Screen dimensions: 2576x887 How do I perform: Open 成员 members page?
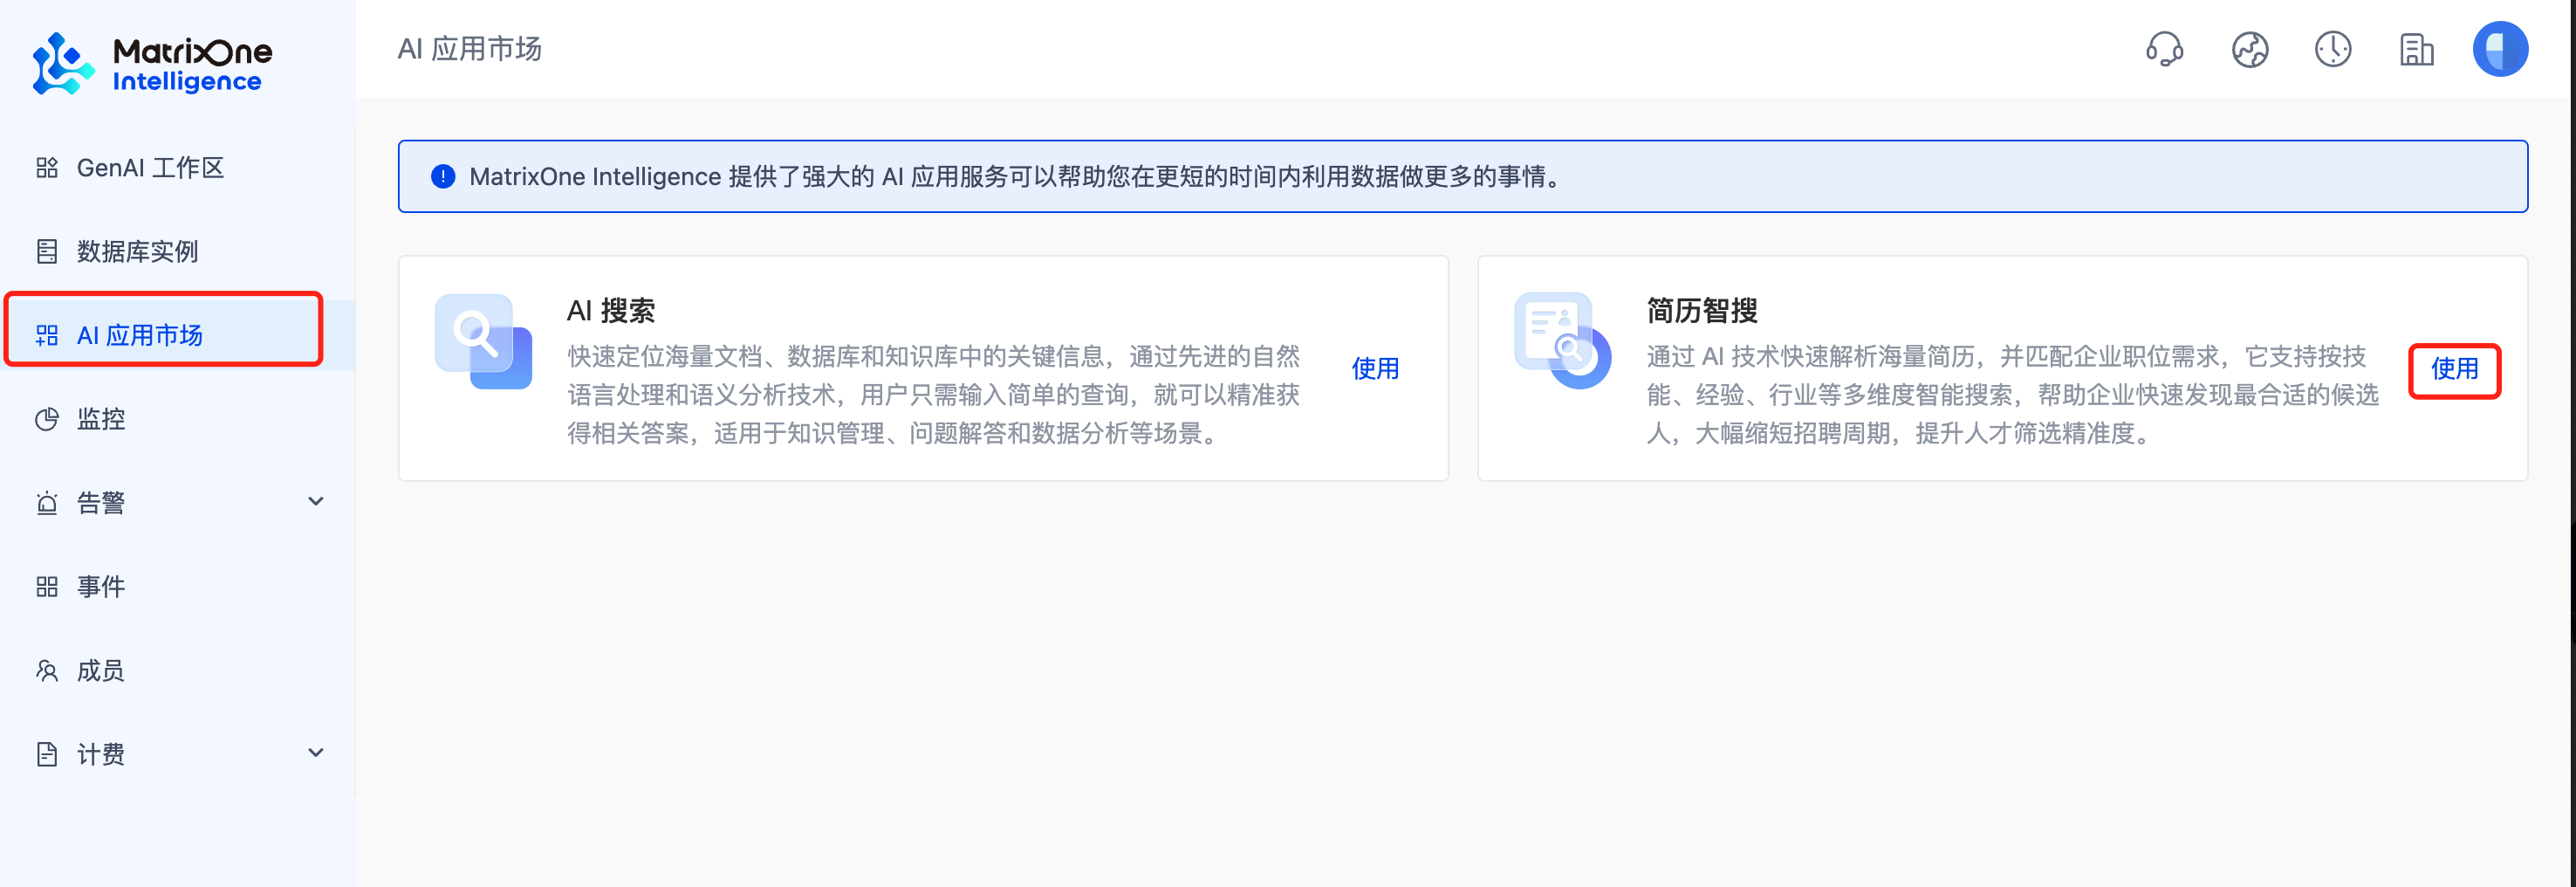pyautogui.click(x=101, y=670)
